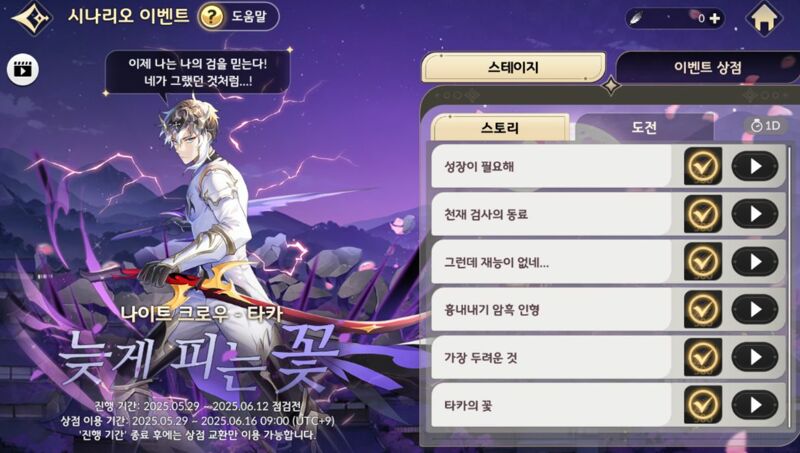
Task: Click the stage list scrollbar
Action: (x=790, y=286)
